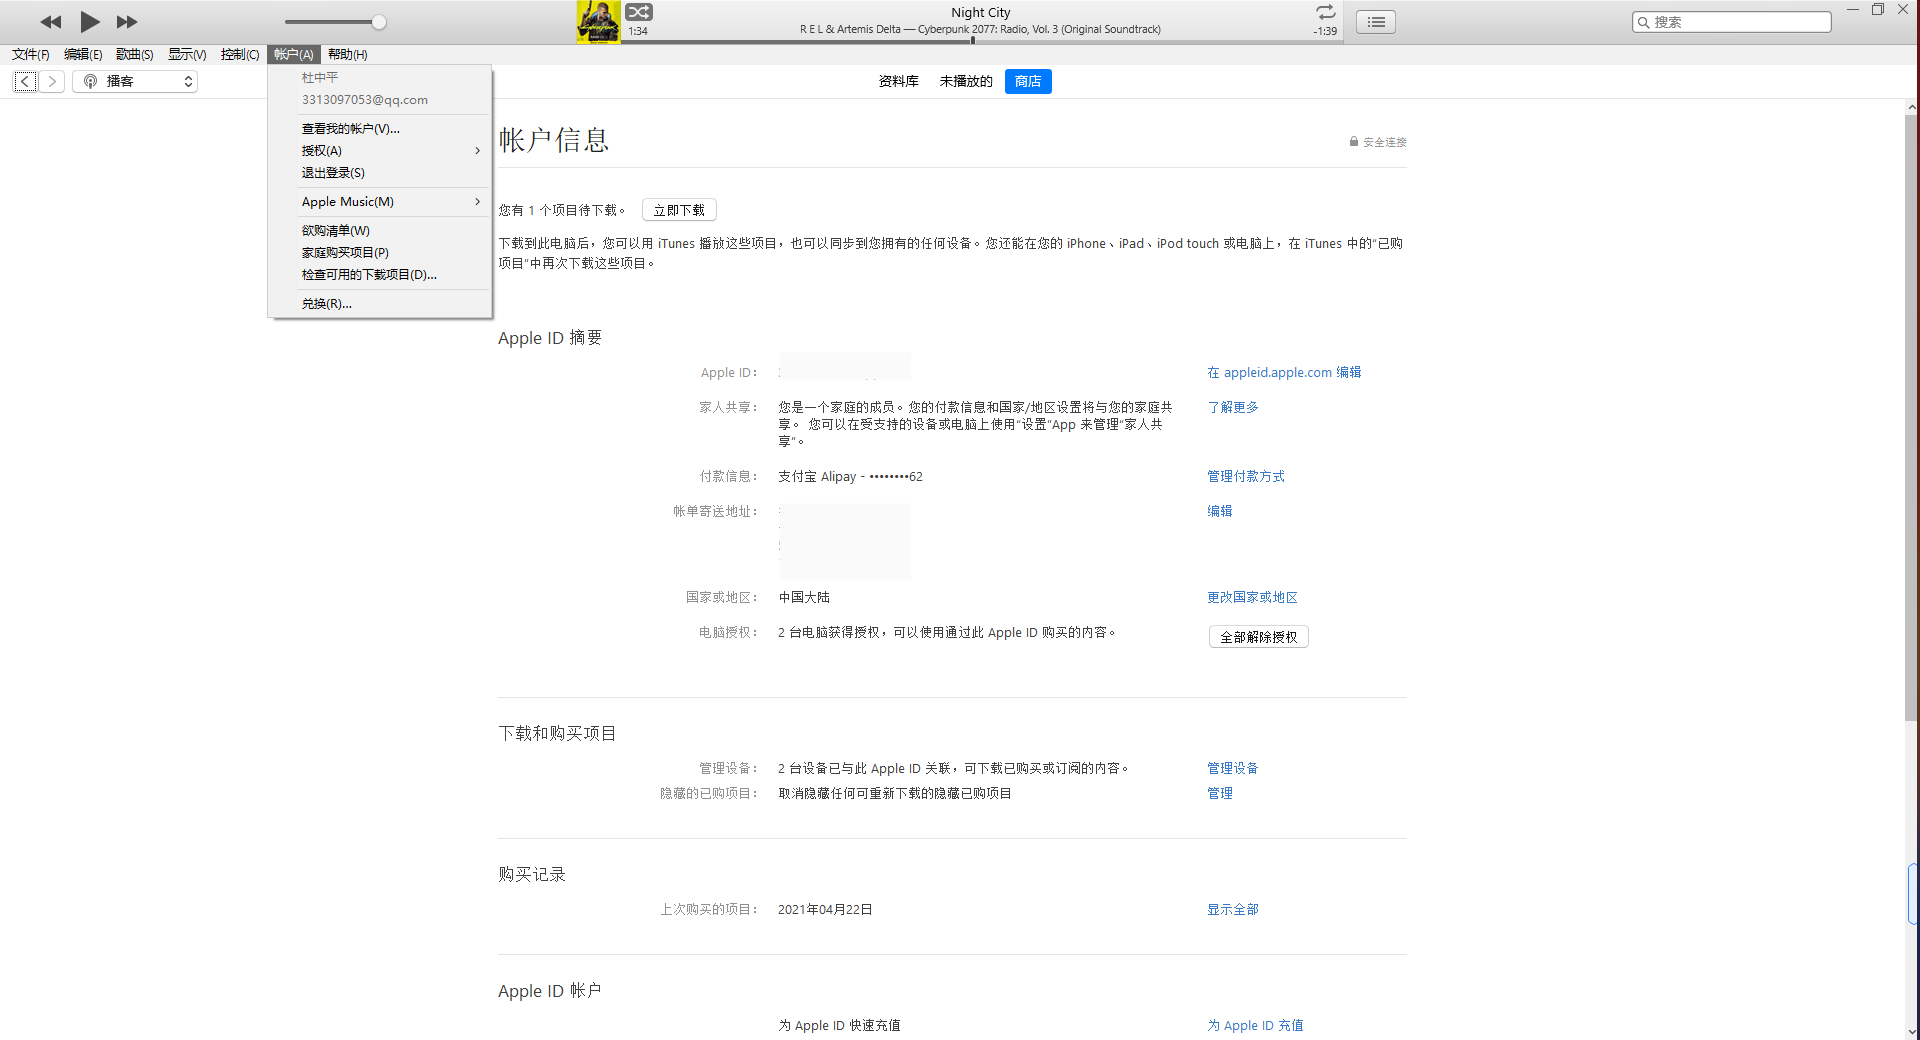Open the Up Next list icon
The image size is (1920, 1040).
tap(1376, 22)
